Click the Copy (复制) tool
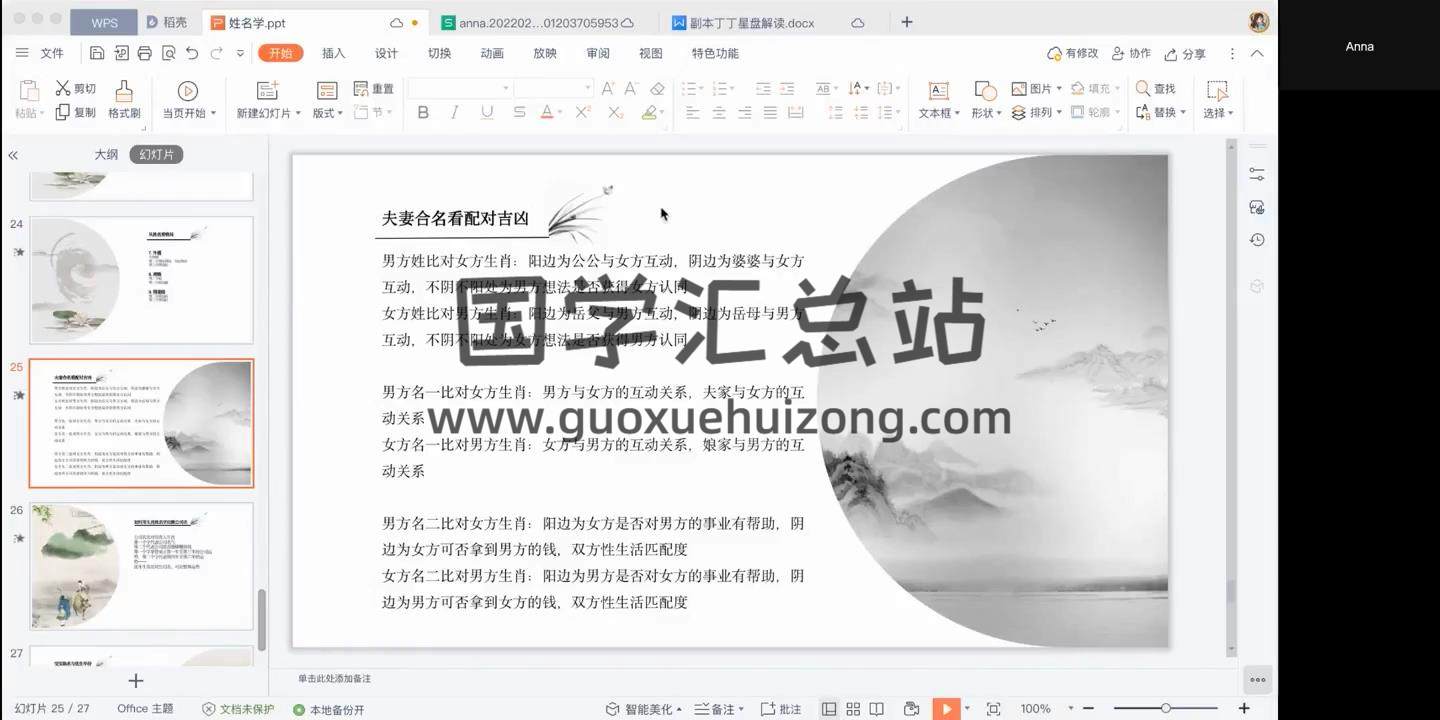Screen dimensions: 1440x720 pyautogui.click(x=76, y=112)
